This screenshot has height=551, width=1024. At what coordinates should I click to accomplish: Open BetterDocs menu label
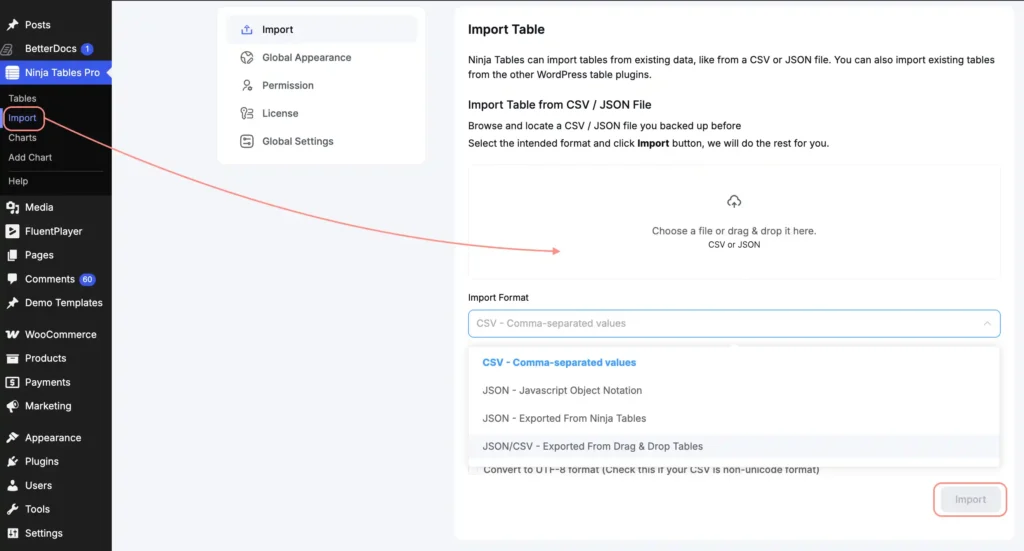pyautogui.click(x=51, y=49)
